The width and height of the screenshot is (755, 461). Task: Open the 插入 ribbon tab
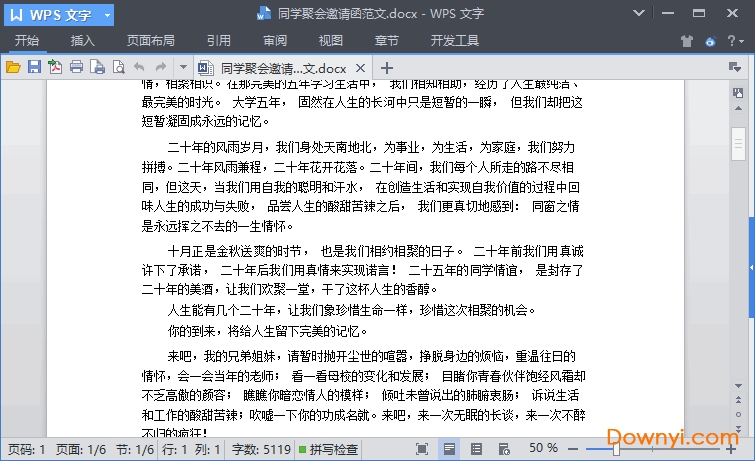tap(83, 41)
